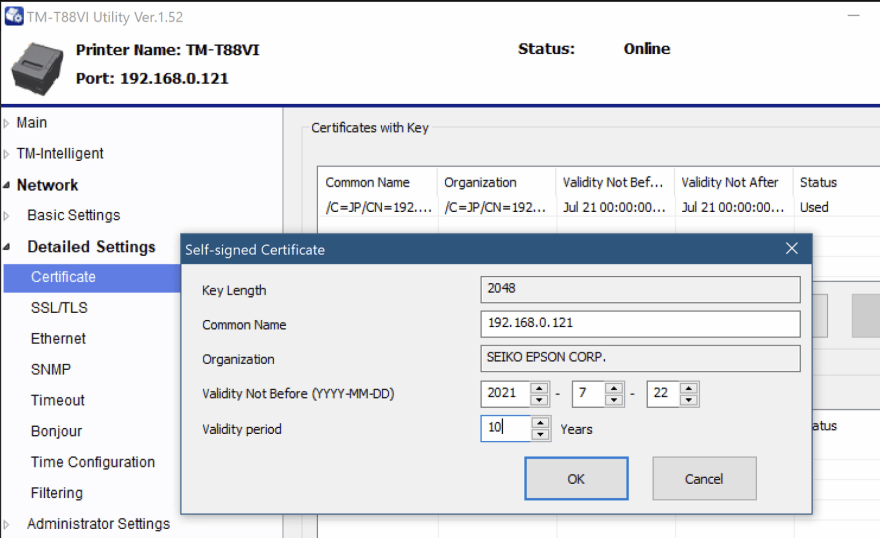Expand the TM-Intelligent tree node

pos(6,154)
